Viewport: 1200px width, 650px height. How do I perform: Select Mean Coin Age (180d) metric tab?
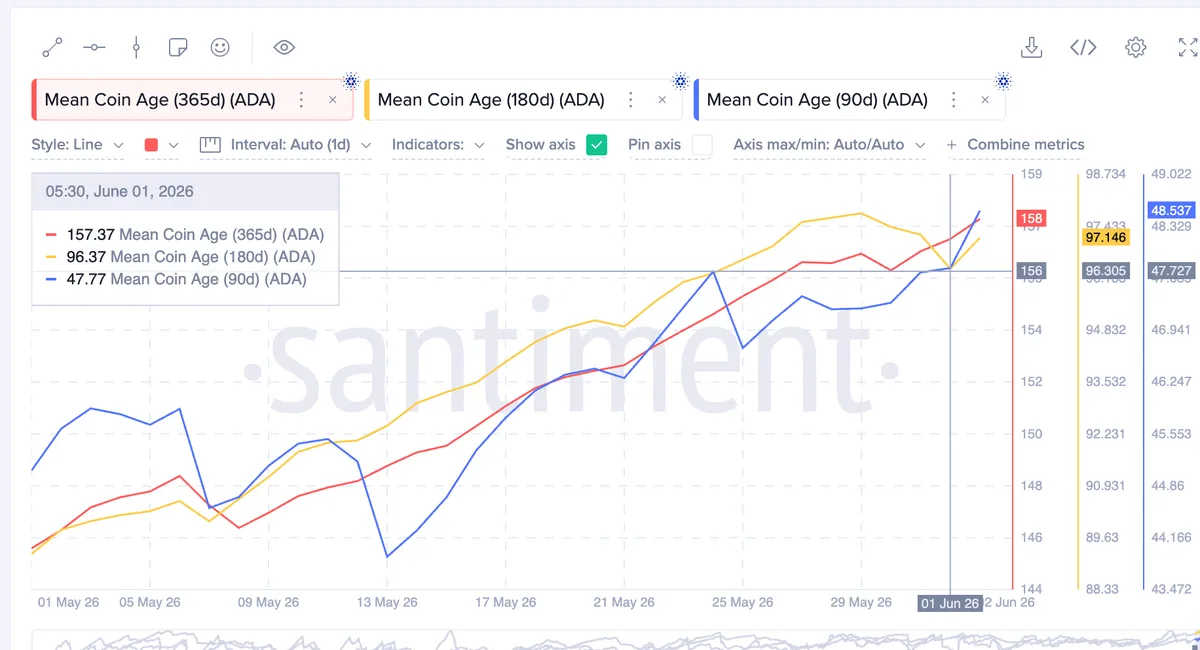pos(491,100)
